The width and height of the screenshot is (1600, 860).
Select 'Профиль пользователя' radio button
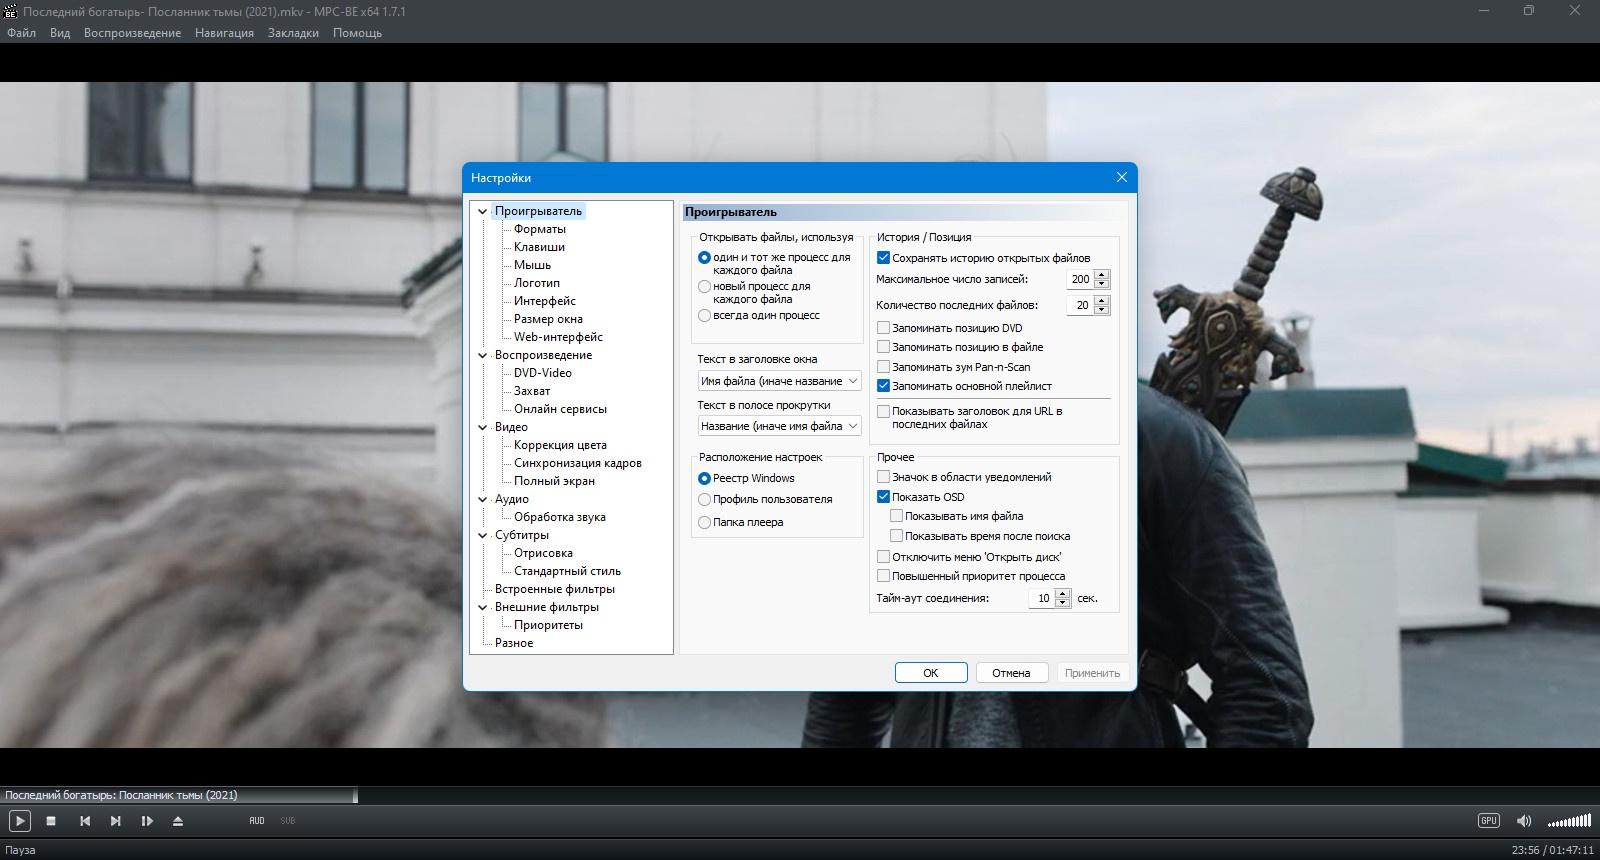[704, 499]
